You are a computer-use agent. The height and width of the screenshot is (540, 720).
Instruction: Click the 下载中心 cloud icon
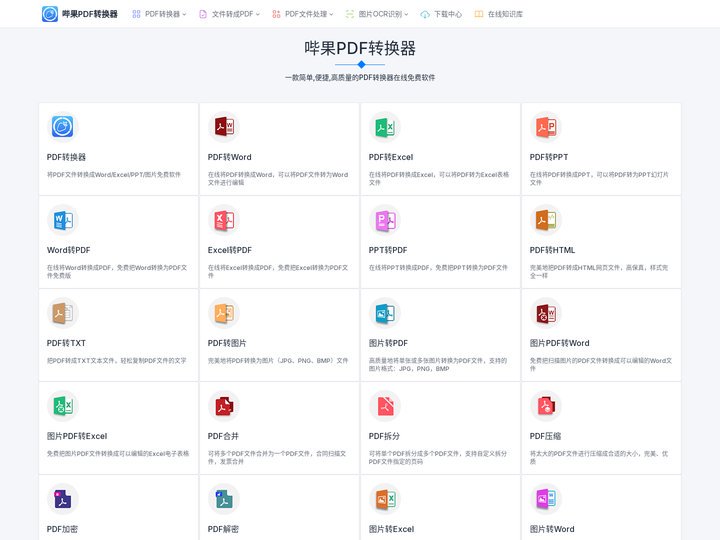(425, 14)
